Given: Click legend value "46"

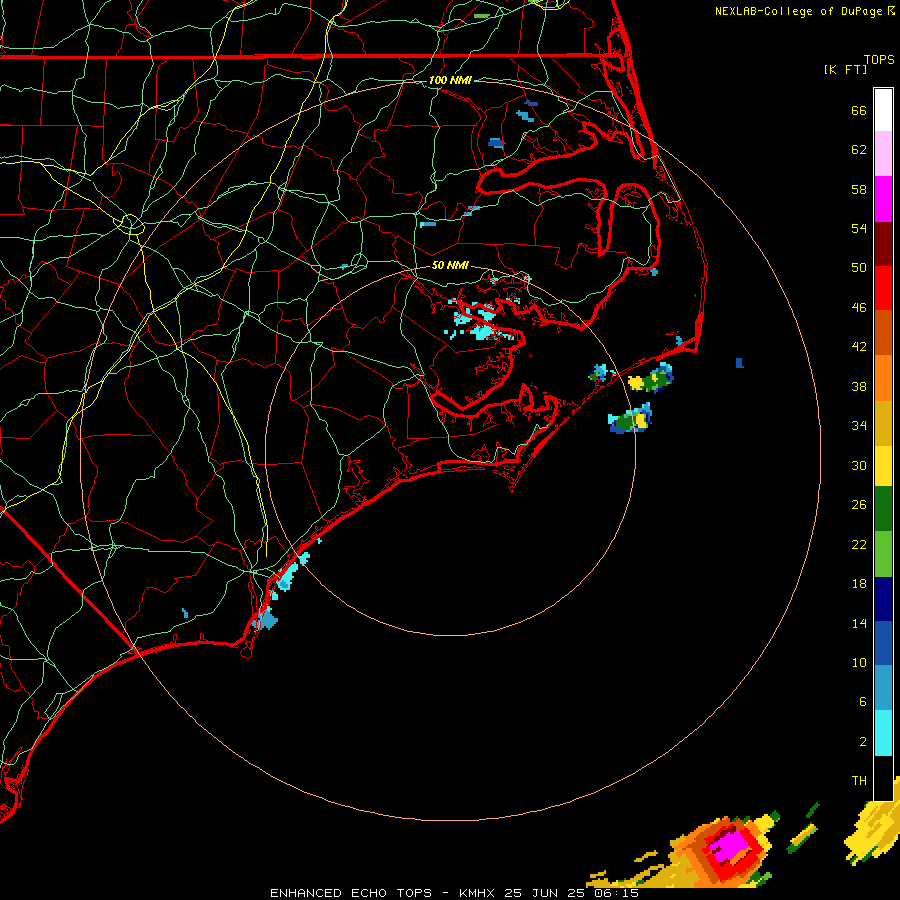Looking at the screenshot, I should click(859, 308).
